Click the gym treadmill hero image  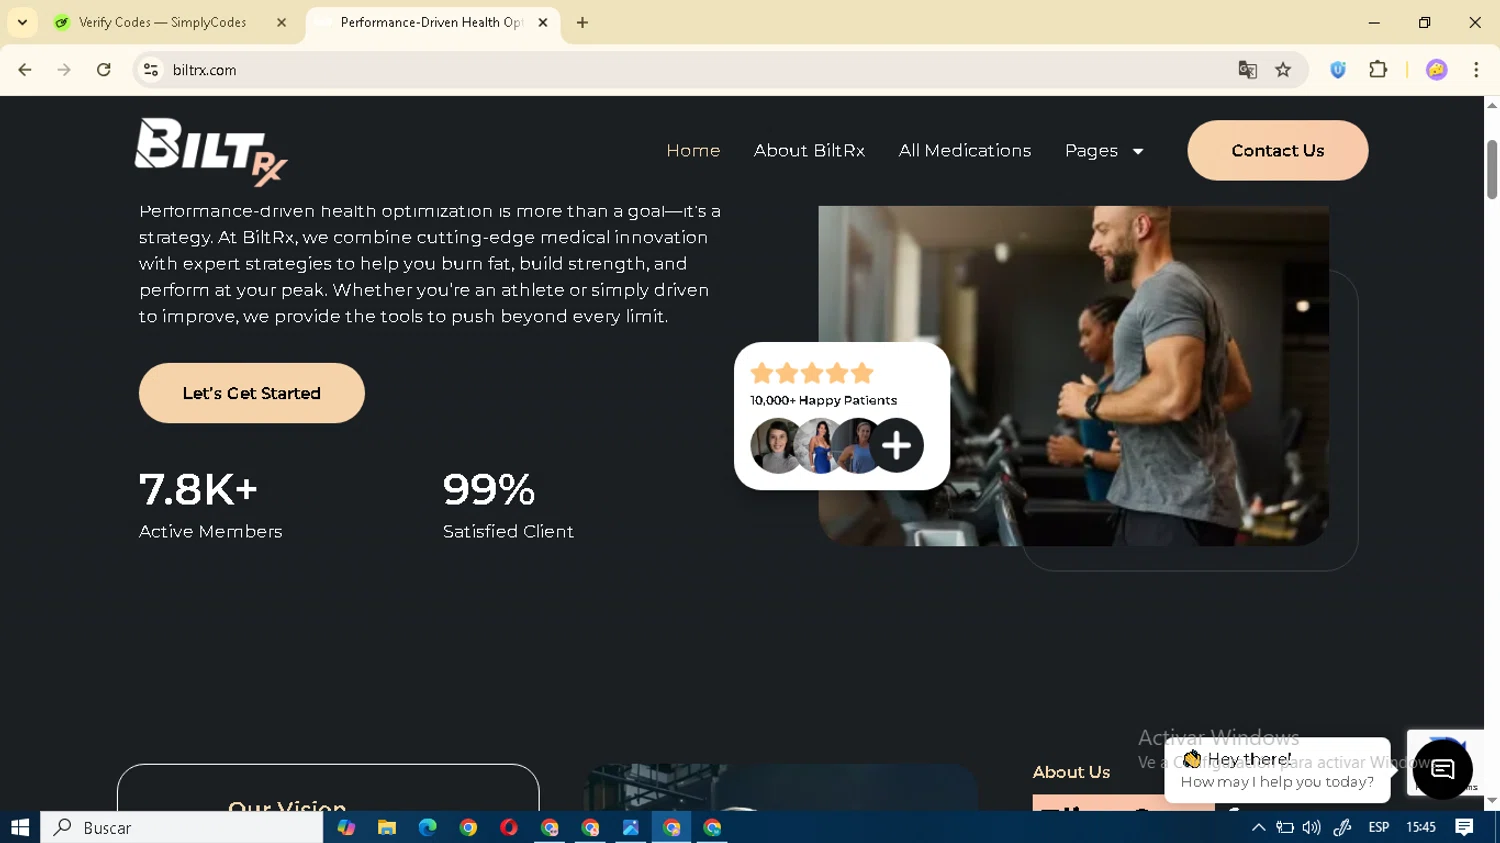click(1073, 375)
